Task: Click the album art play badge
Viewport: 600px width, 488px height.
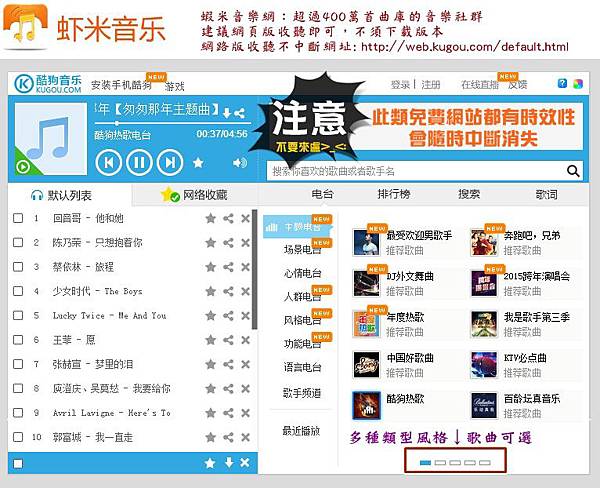Action: coord(23,167)
